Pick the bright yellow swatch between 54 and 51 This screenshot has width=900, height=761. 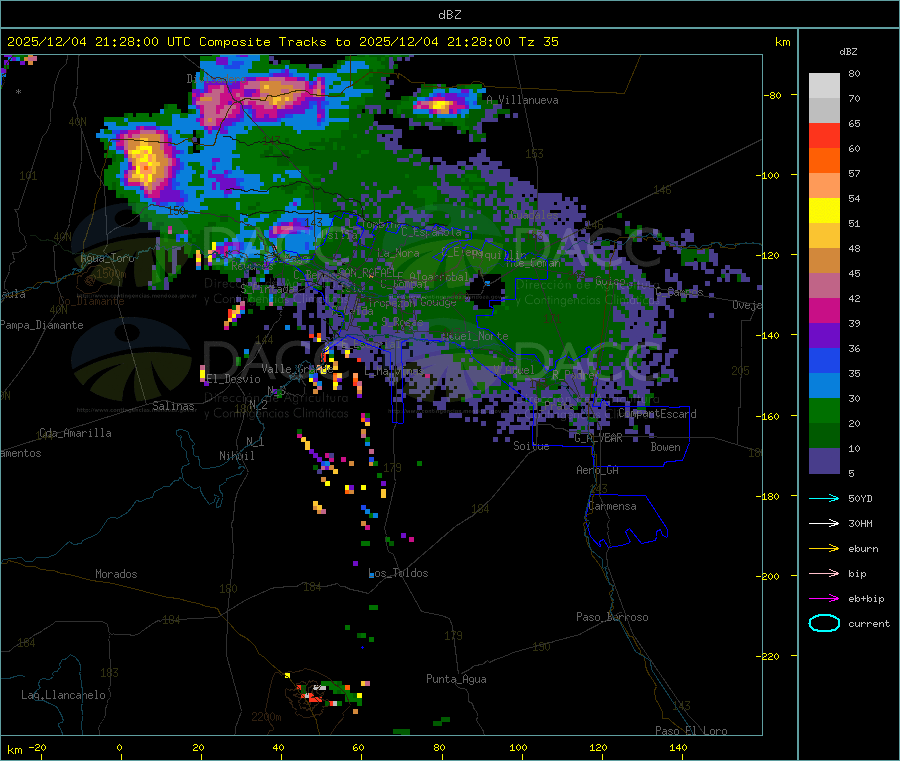pyautogui.click(x=824, y=211)
